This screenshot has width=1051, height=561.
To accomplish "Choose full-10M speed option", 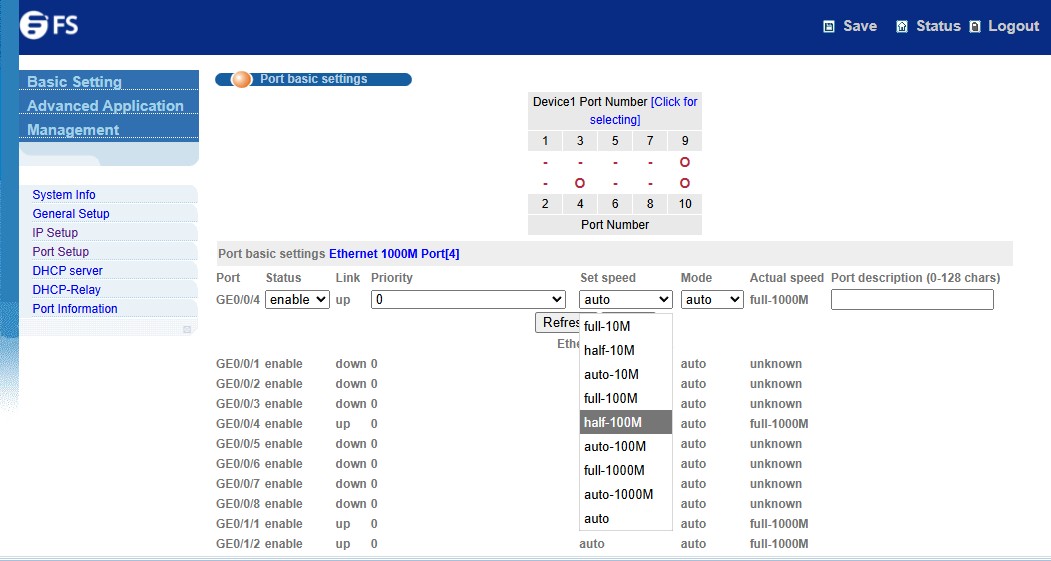I will pyautogui.click(x=625, y=326).
